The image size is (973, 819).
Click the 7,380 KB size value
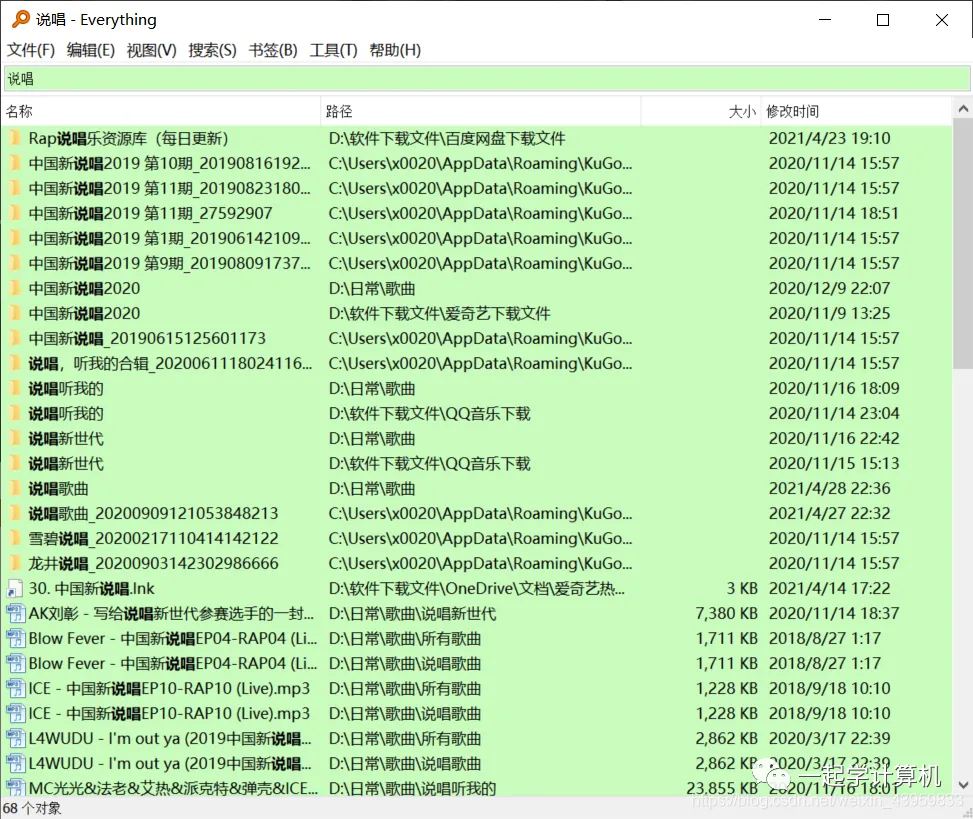[x=727, y=614]
